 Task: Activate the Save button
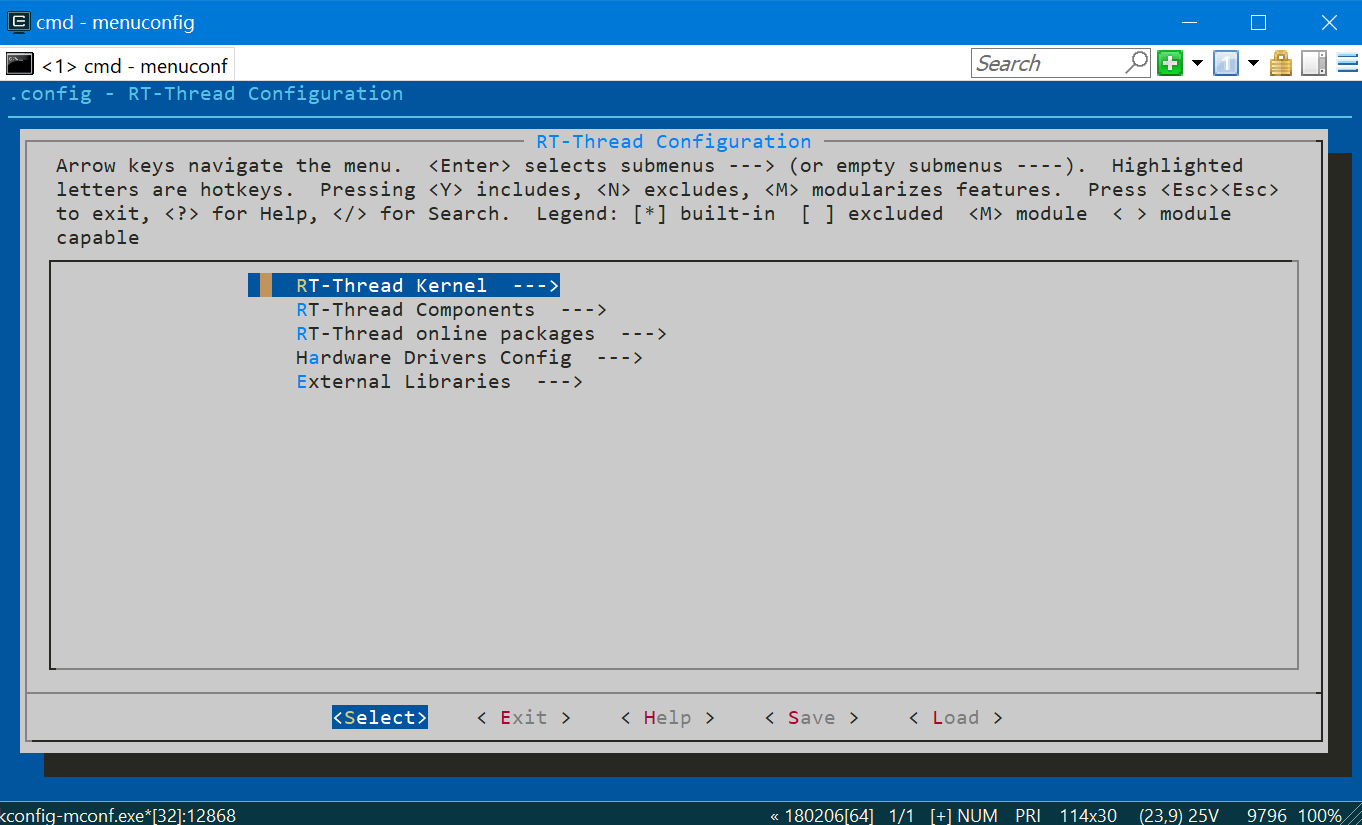(811, 717)
